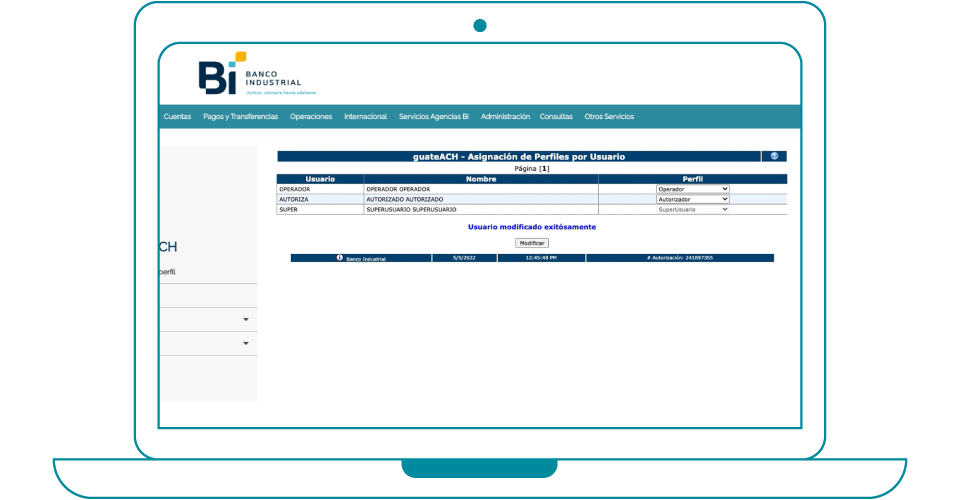The width and height of the screenshot is (960, 500).
Task: Open the Consultas menu
Action: tap(556, 117)
